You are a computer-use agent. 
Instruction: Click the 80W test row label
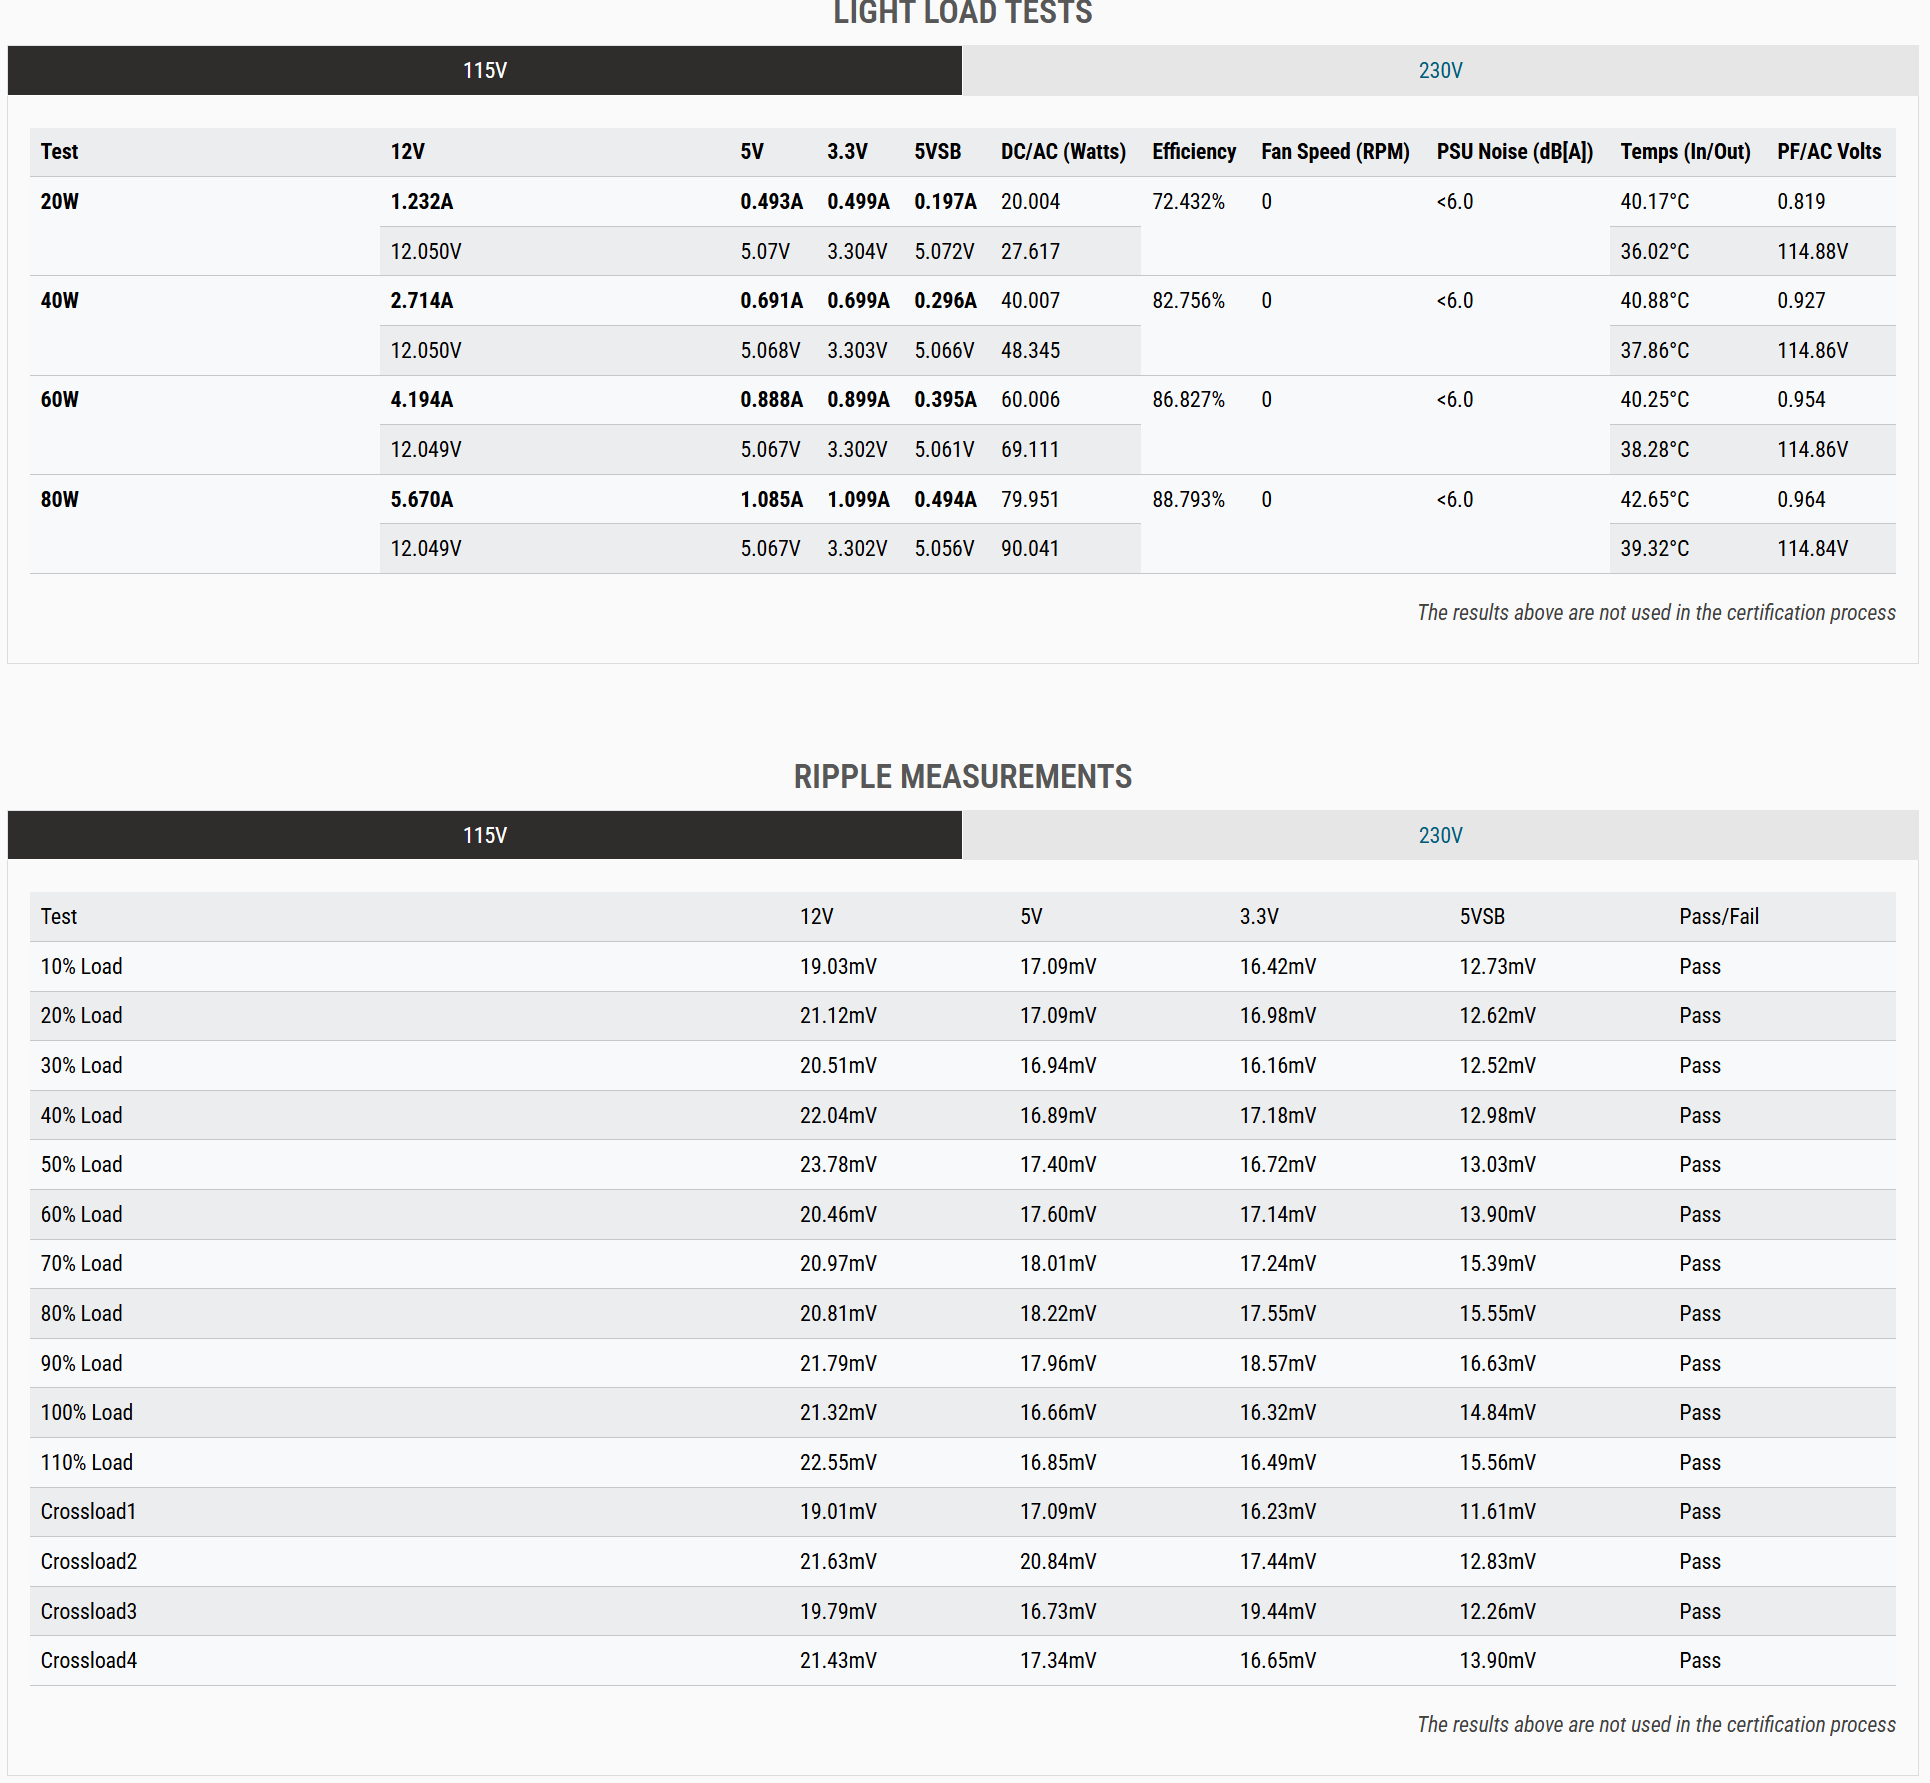tap(59, 499)
